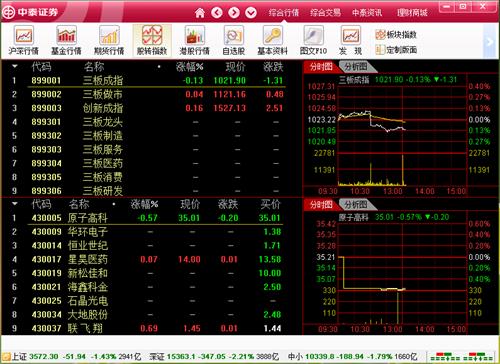
Task: Sort stock table by 买价 column
Action: pos(270,204)
